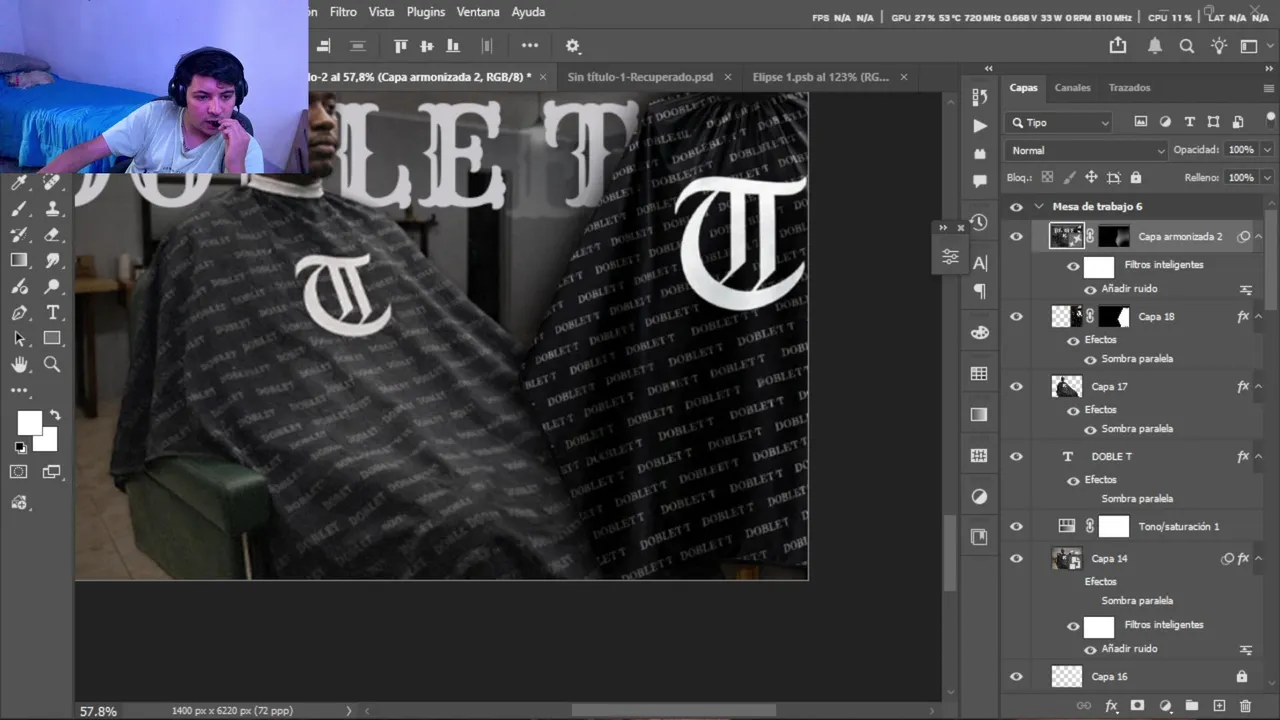Open the Edit Toolbar three-dots menu
The width and height of the screenshot is (1280, 720).
pos(19,391)
